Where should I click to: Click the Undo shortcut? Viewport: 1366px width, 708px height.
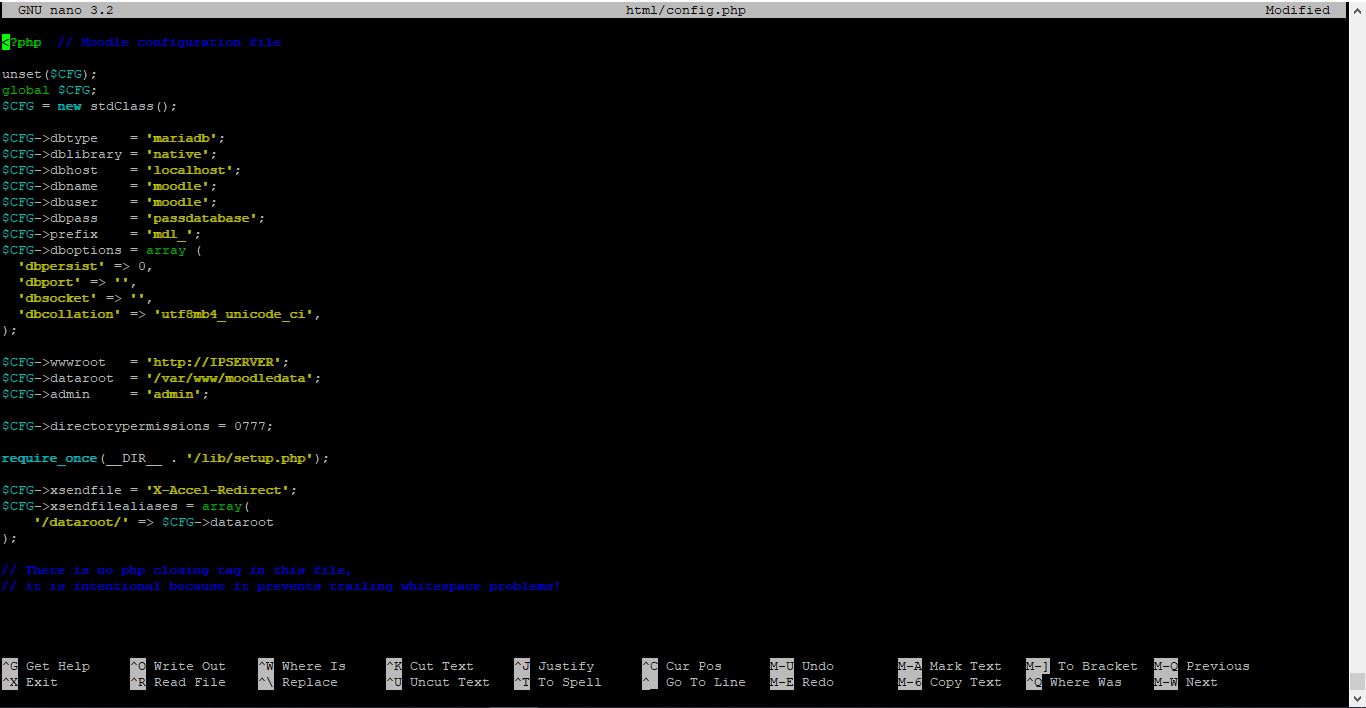point(817,666)
